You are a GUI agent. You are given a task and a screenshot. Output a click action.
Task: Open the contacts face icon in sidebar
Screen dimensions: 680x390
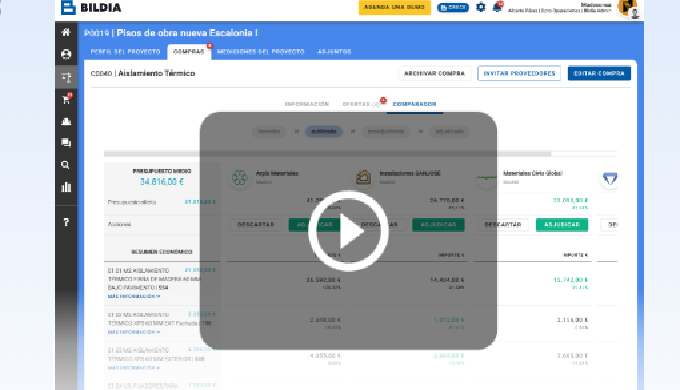click(x=66, y=54)
